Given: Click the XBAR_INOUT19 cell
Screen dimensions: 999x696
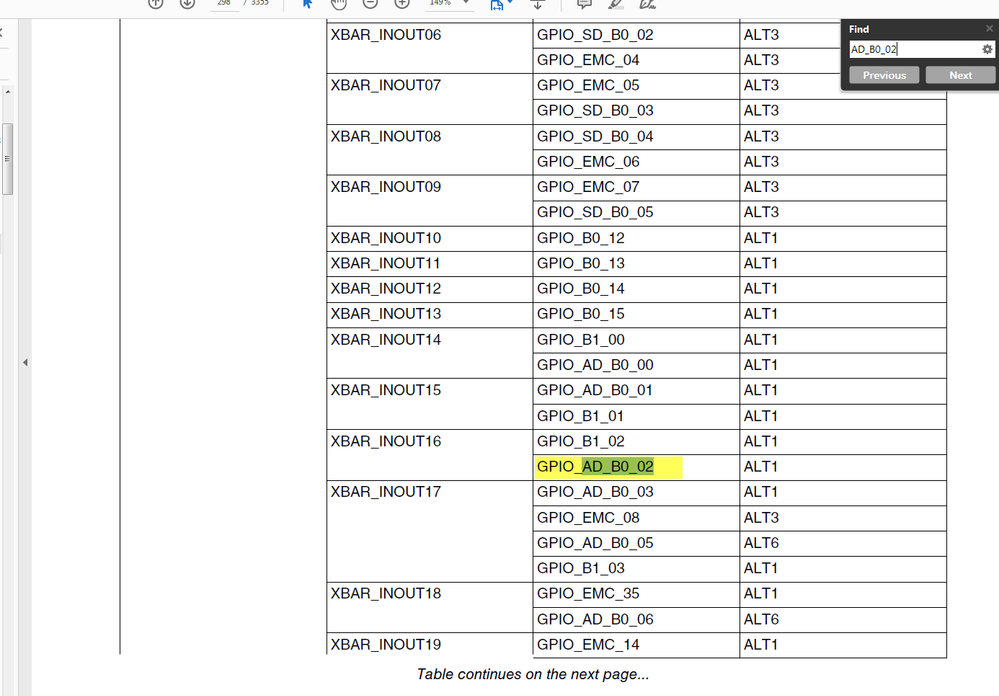Looking at the screenshot, I should 430,644.
